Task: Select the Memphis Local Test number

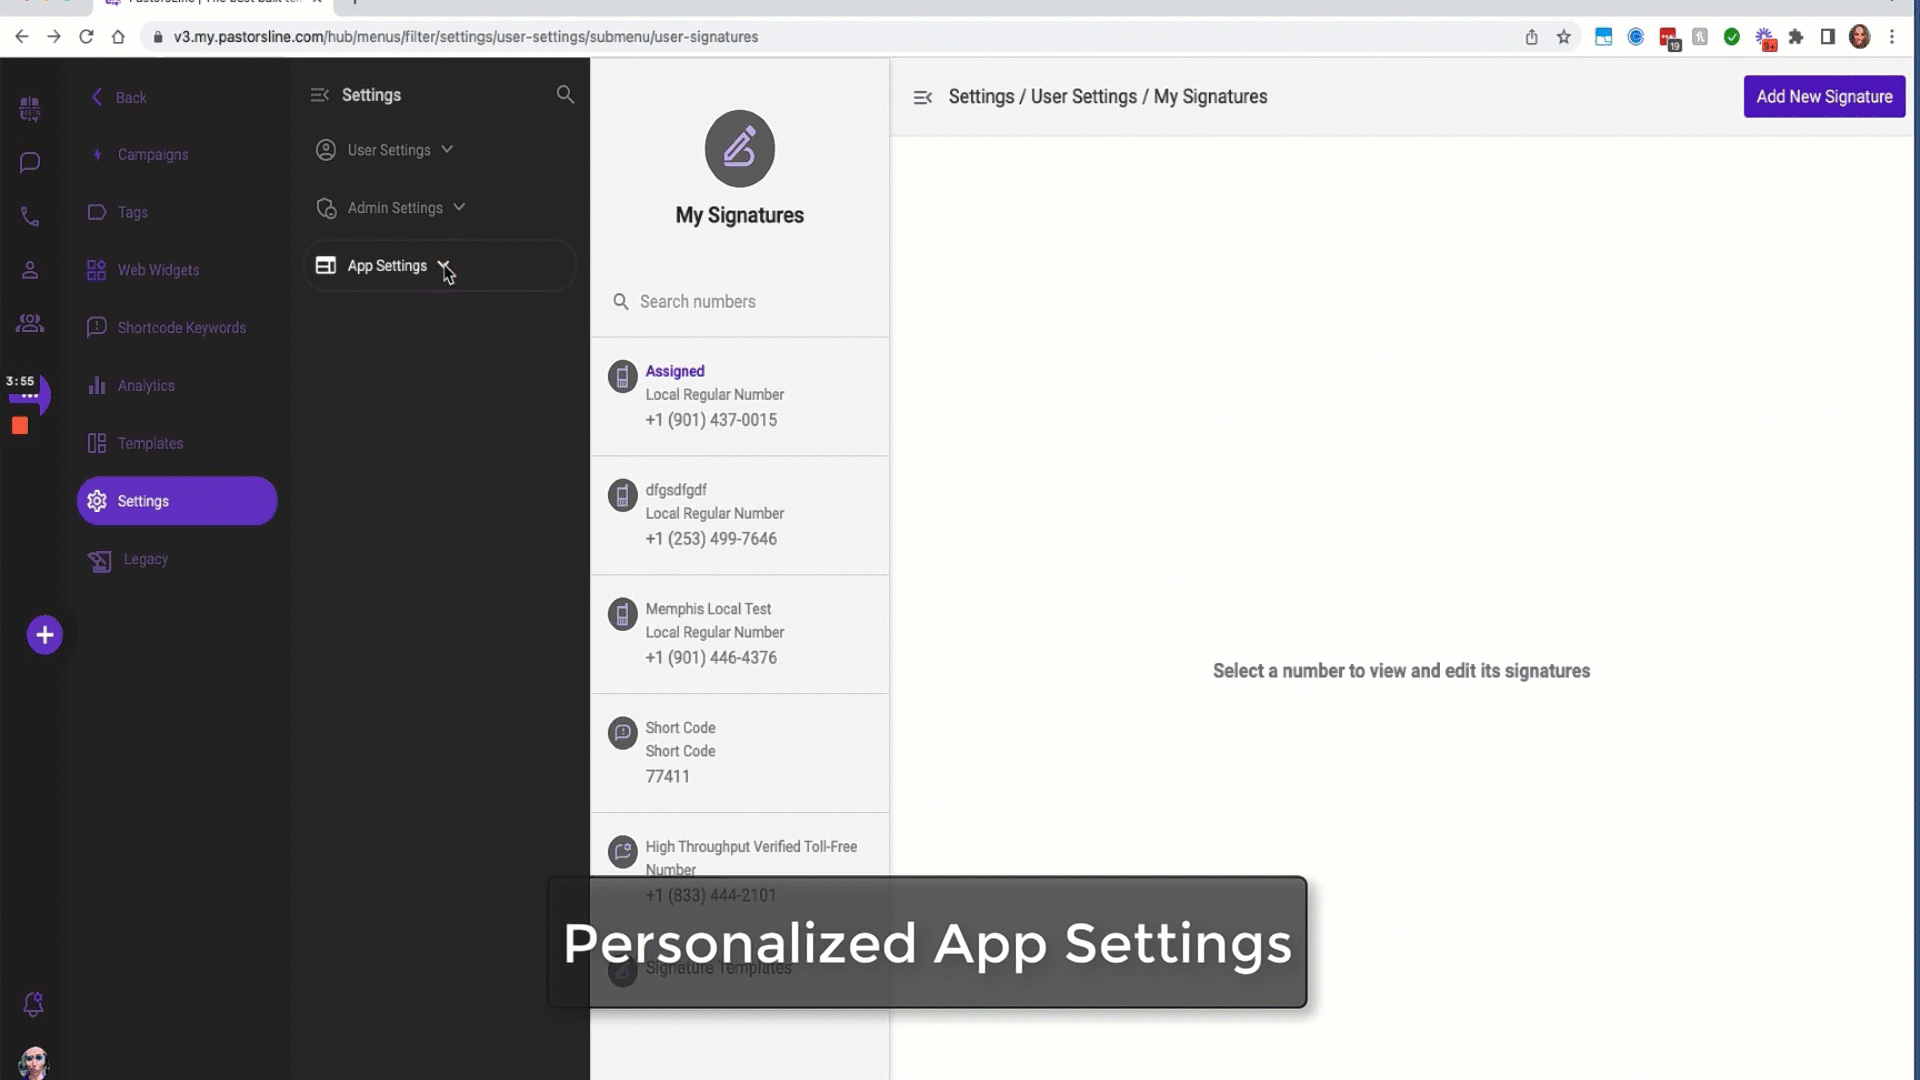Action: pos(740,635)
